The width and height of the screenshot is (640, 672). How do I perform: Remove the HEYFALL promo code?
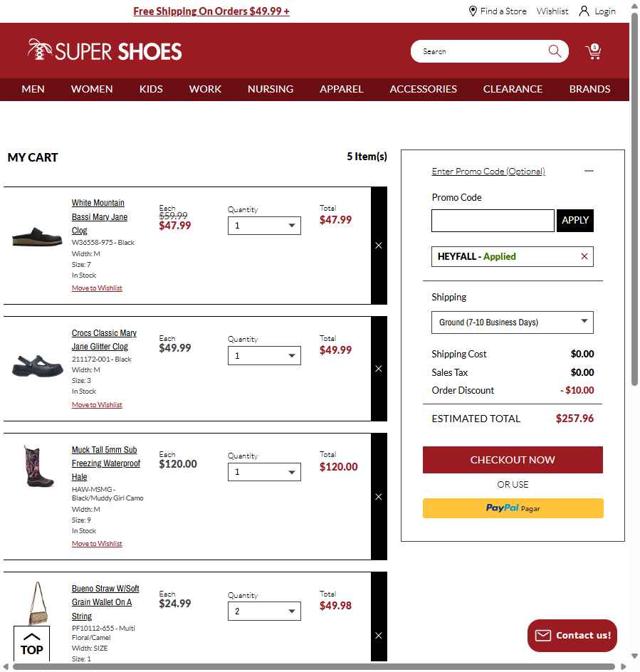[584, 257]
